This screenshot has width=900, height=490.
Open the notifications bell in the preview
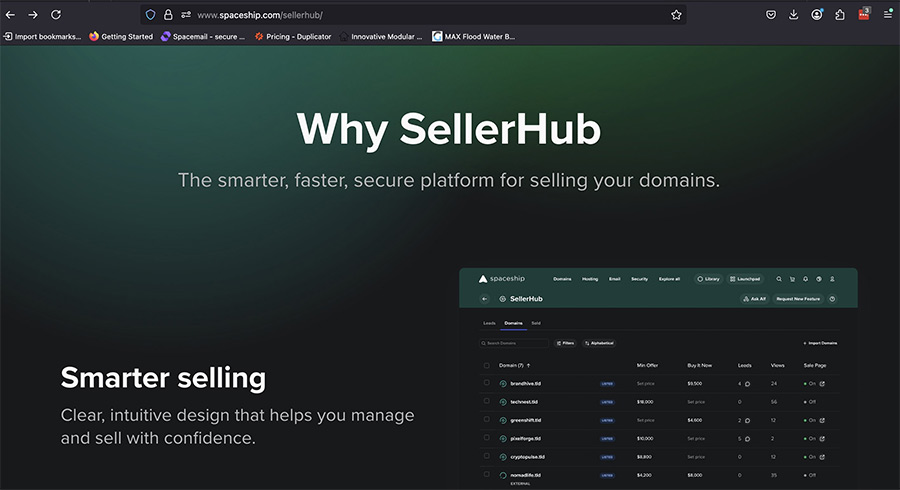pyautogui.click(x=805, y=279)
